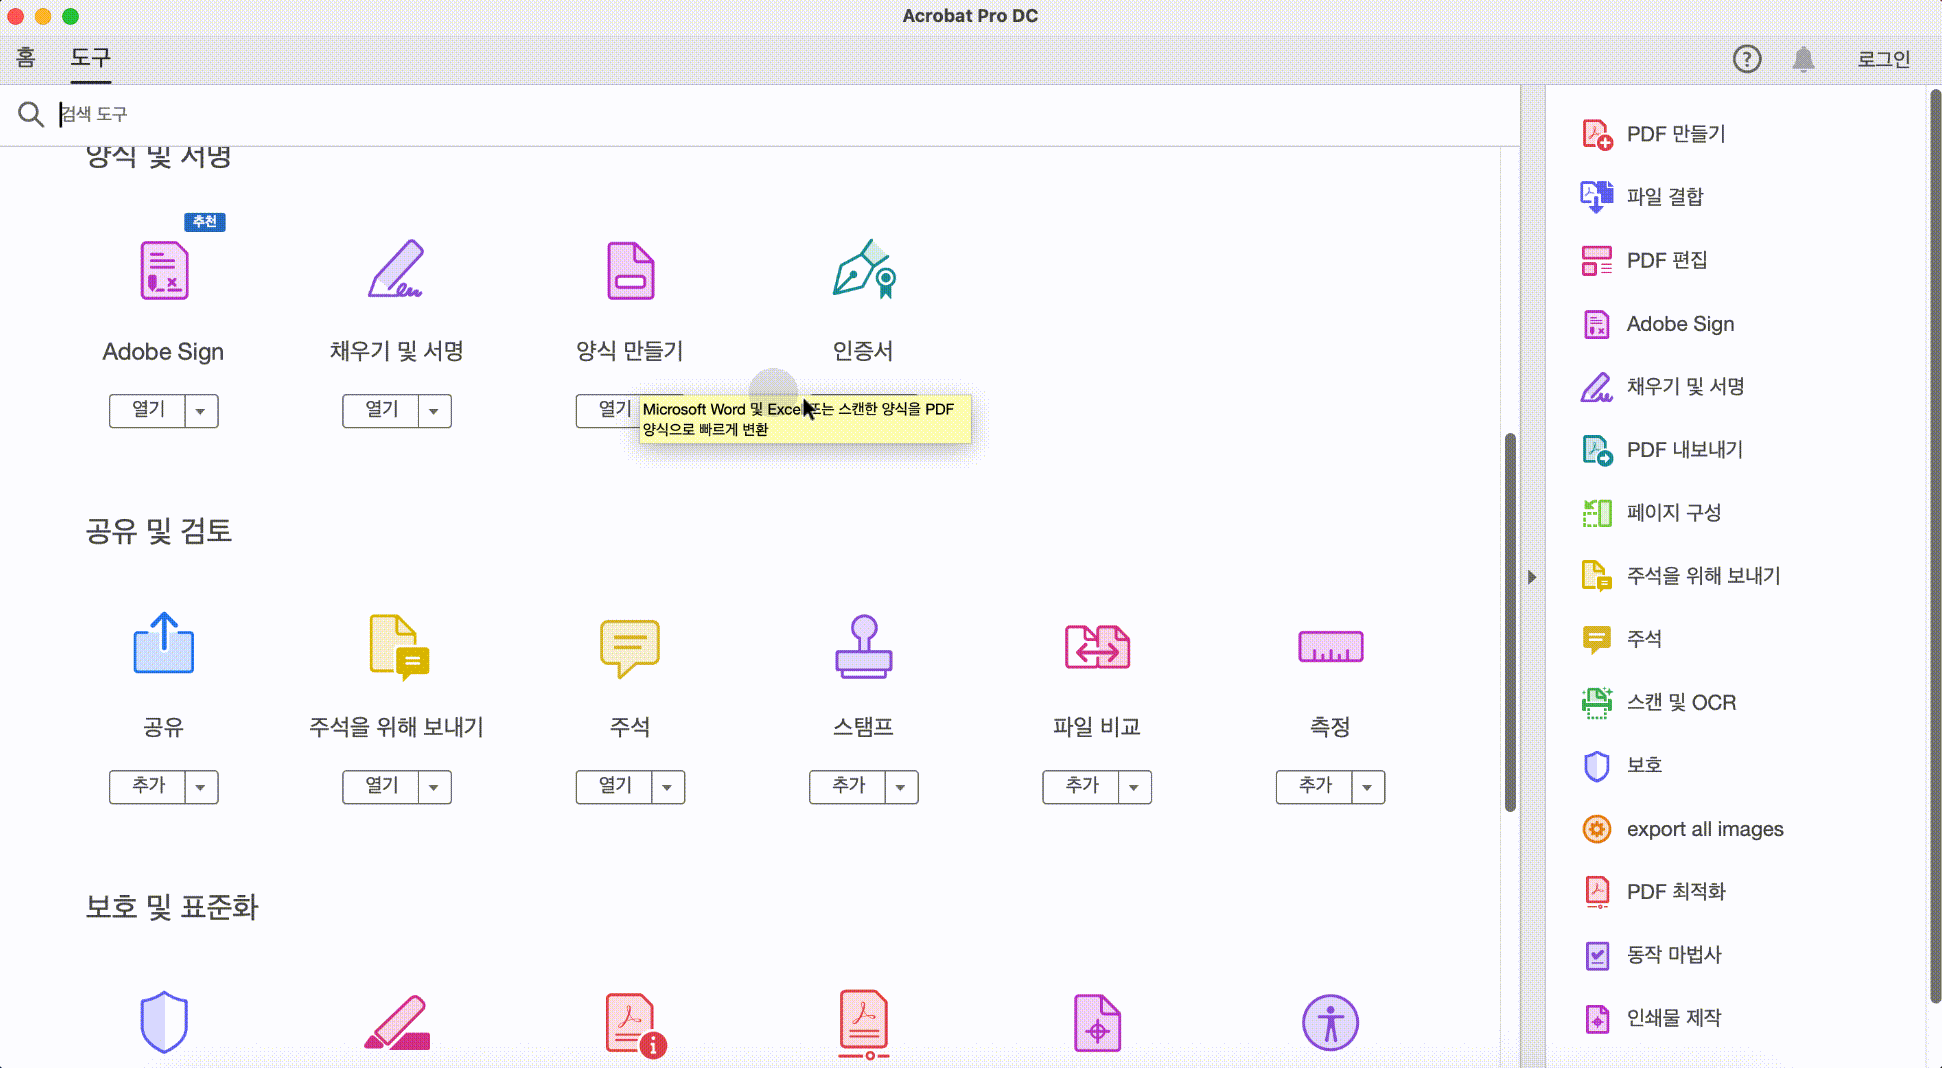
Task: Open 보호 in the right sidebar
Action: point(1621,766)
